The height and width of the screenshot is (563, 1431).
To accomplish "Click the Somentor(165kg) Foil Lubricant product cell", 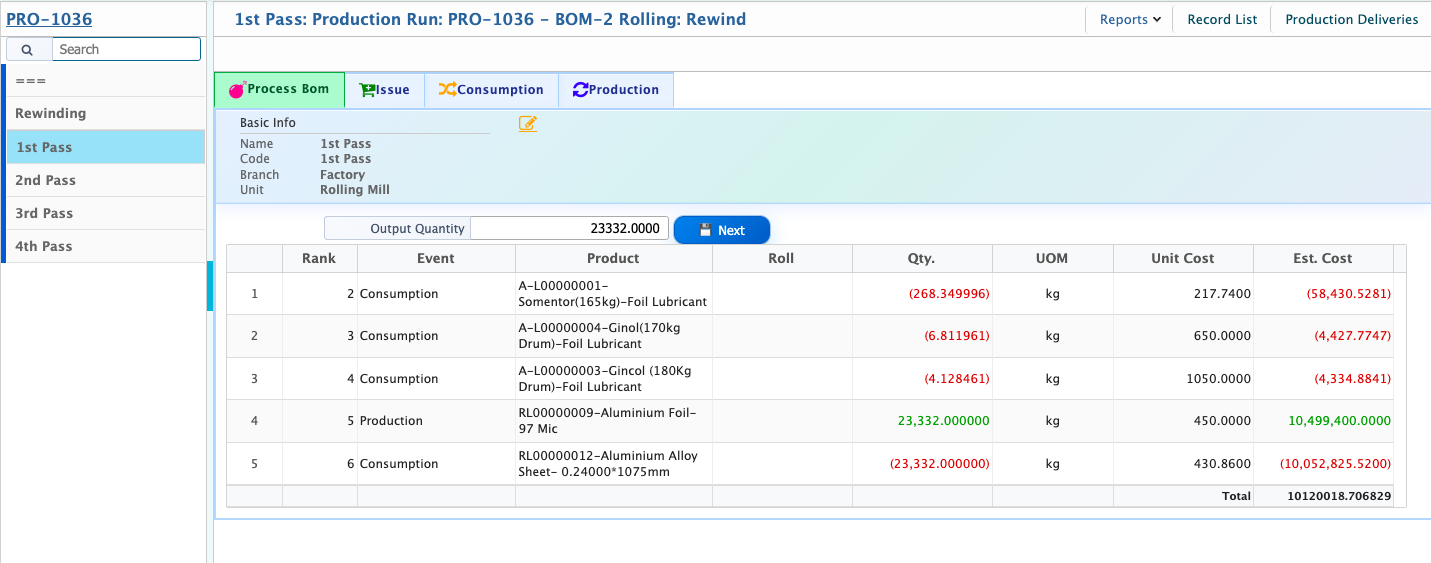I will tap(613, 294).
